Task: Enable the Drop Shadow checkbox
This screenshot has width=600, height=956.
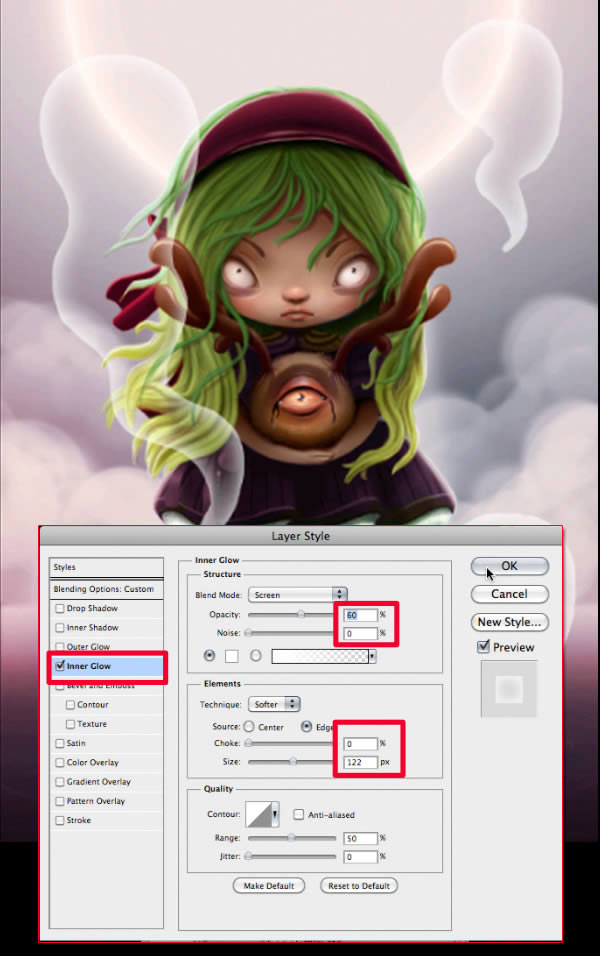Action: click(60, 608)
